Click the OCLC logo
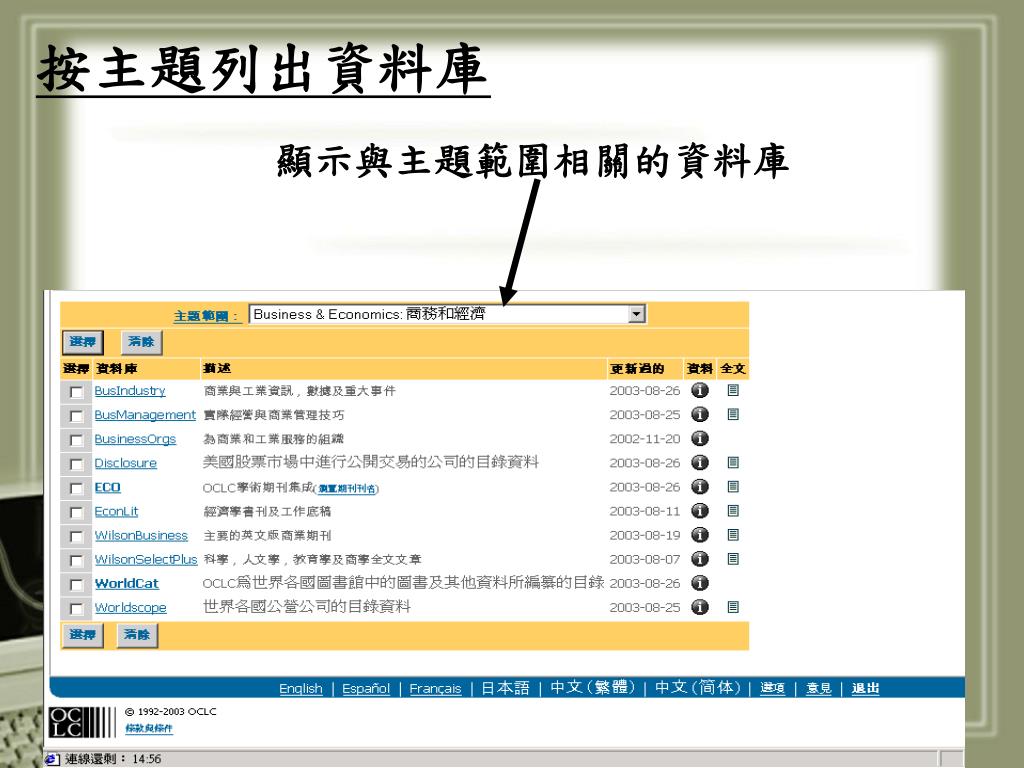 pyautogui.click(x=82, y=722)
